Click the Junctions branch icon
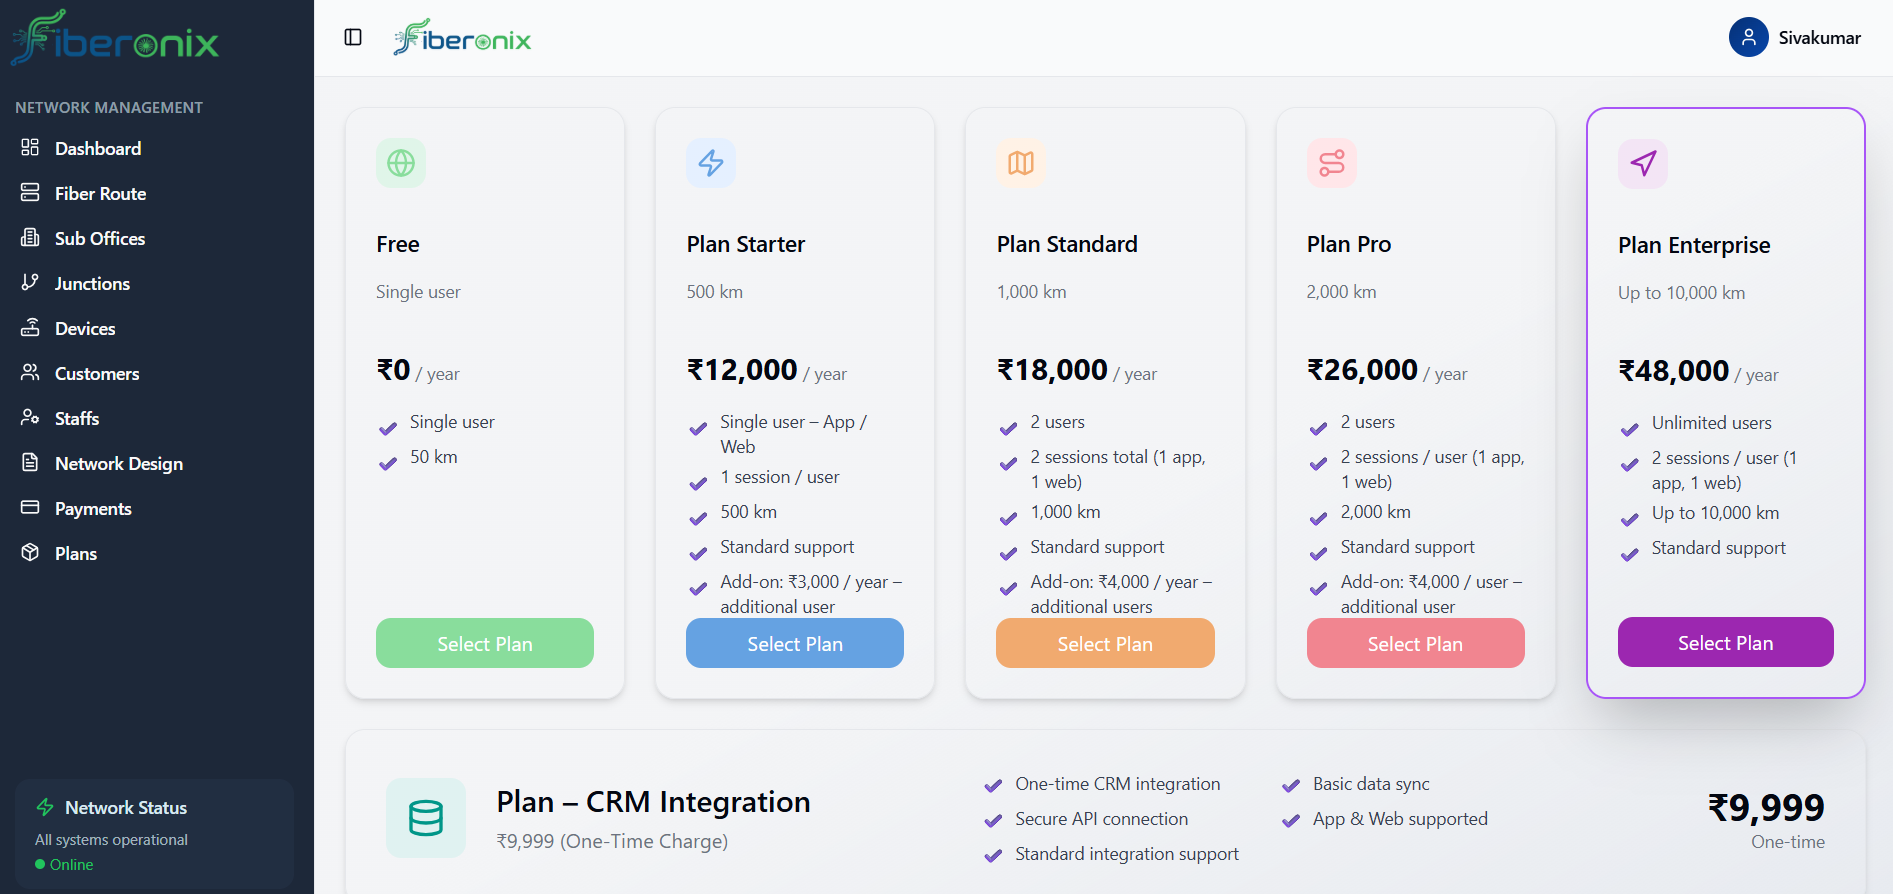Screen dimensions: 1893x894 coord(30,283)
